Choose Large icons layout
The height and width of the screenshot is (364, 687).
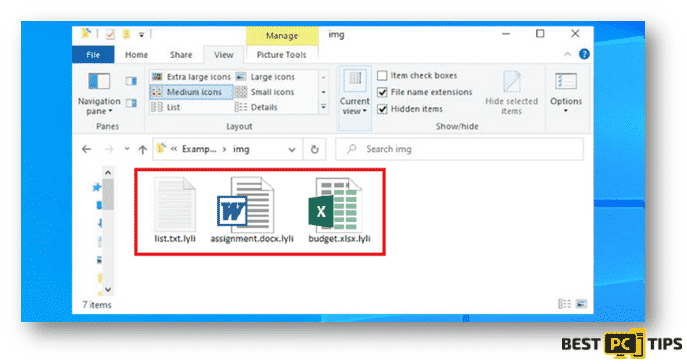pyautogui.click(x=266, y=77)
